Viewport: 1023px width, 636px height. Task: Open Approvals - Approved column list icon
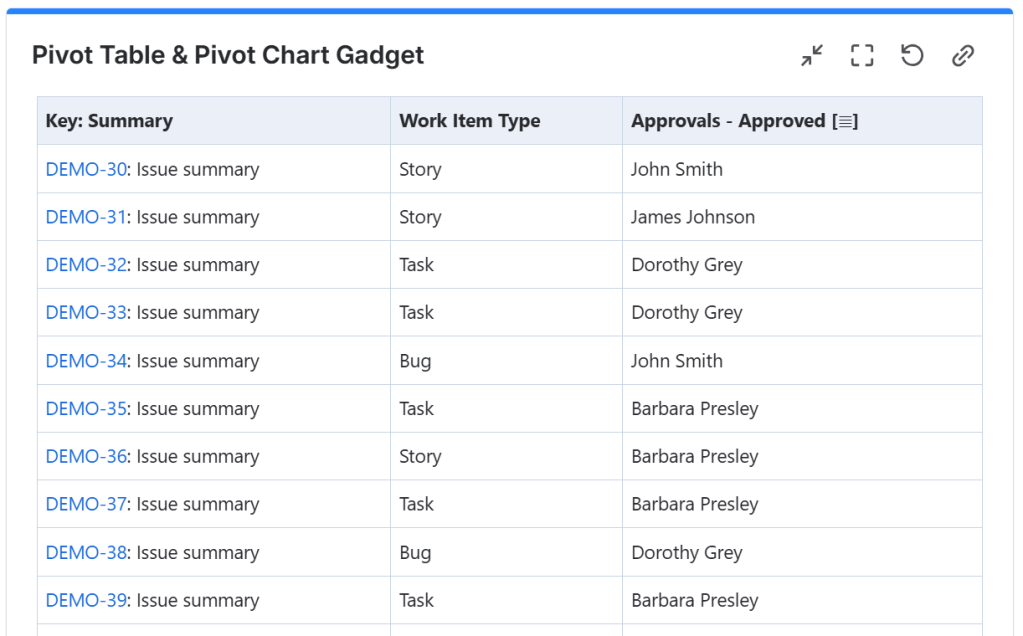pos(846,122)
